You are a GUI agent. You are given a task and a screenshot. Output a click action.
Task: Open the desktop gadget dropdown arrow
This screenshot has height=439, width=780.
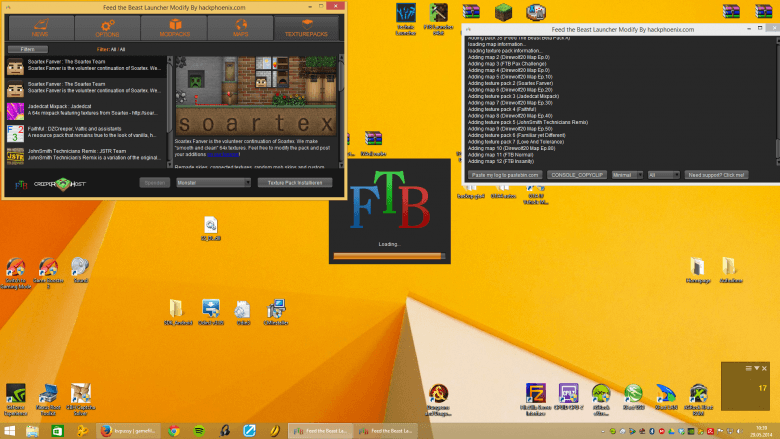click(x=756, y=368)
